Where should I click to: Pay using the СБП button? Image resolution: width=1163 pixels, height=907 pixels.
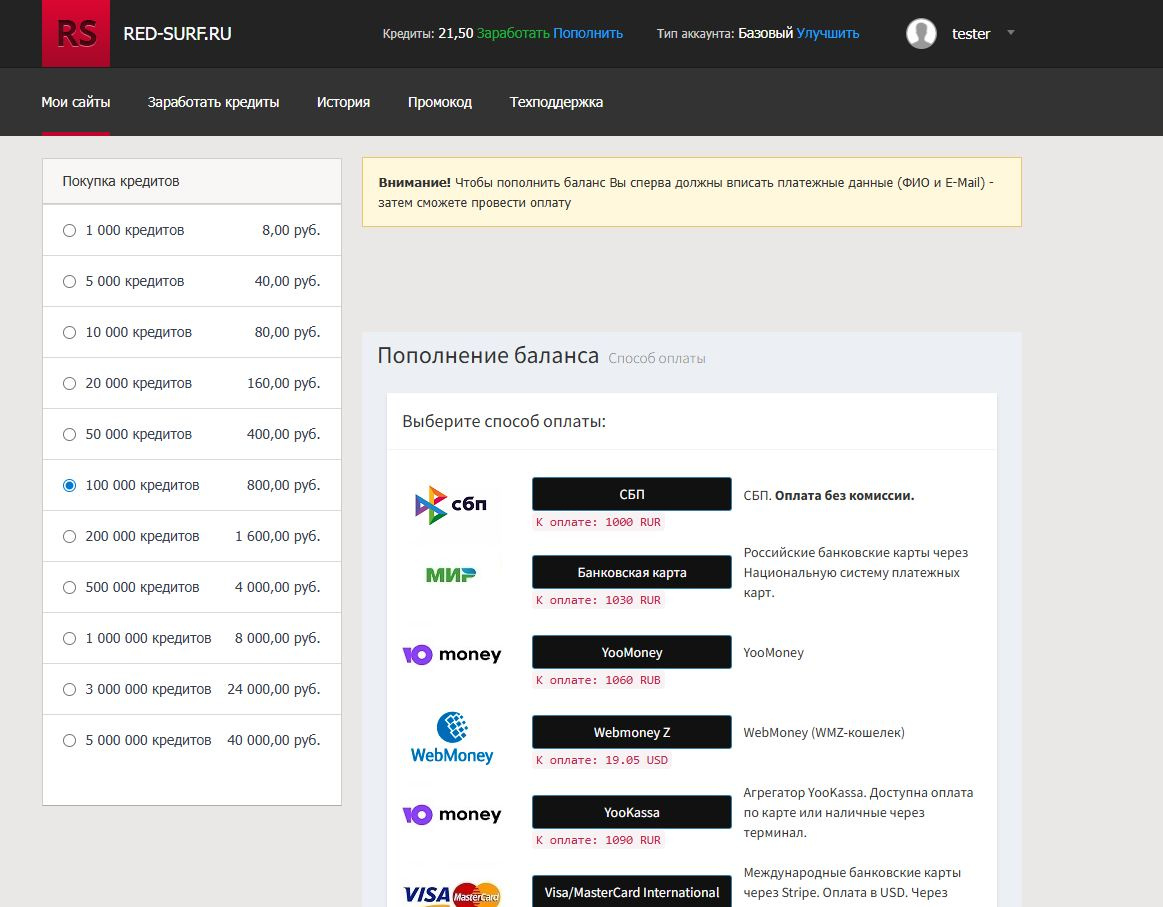coord(632,495)
